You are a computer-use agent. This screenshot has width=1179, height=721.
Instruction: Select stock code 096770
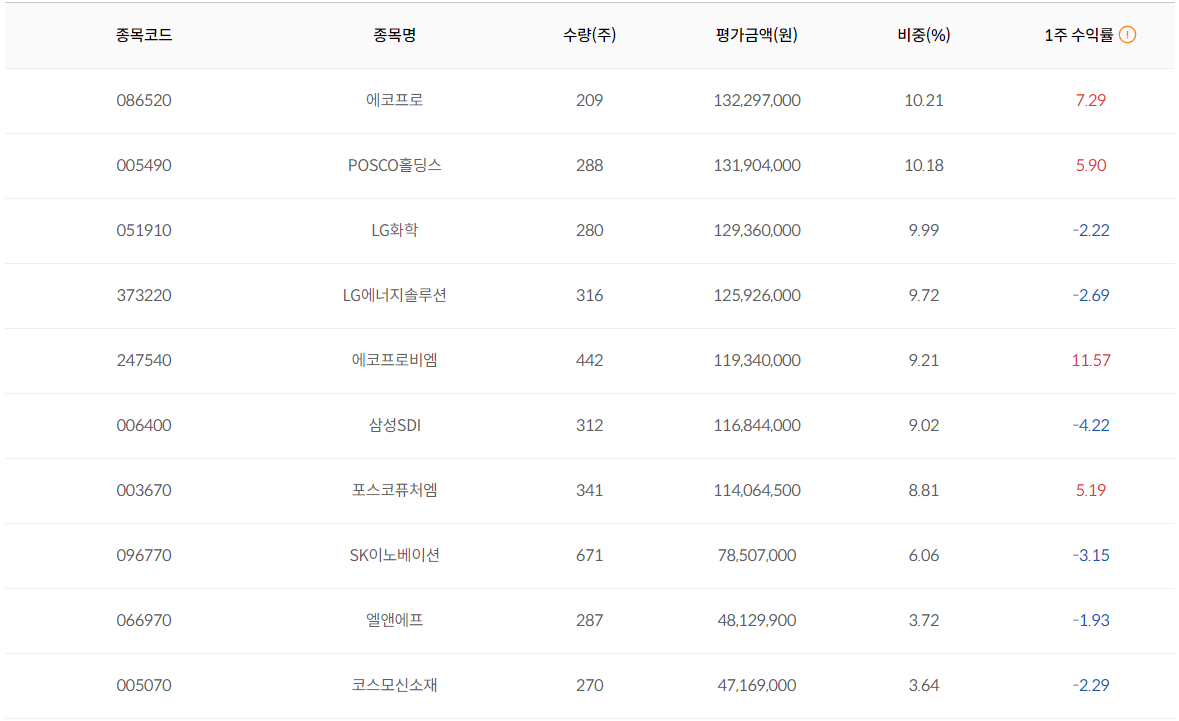(x=144, y=556)
